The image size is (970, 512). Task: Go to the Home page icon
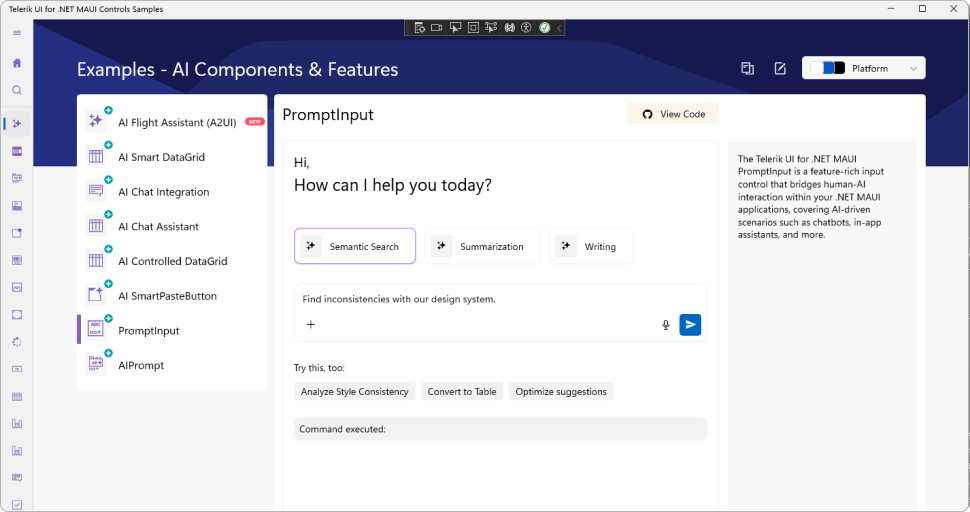pyautogui.click(x=17, y=62)
